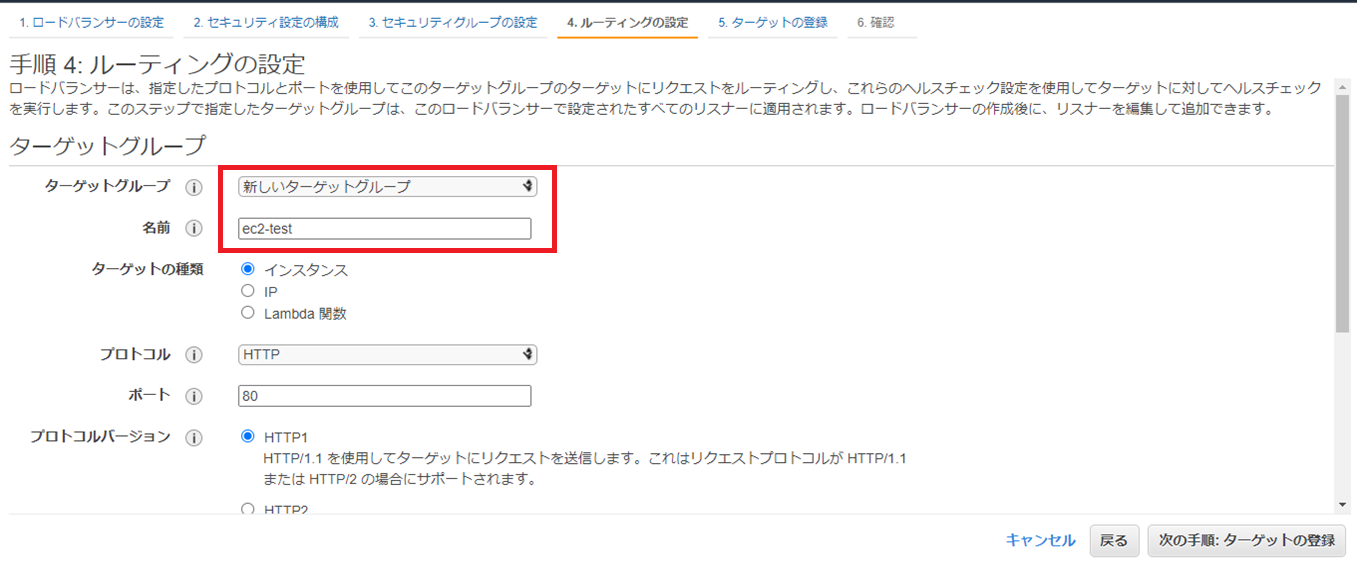Go to セキュリティグループの設定 step tab
The width and height of the screenshot is (1357, 574).
click(453, 22)
